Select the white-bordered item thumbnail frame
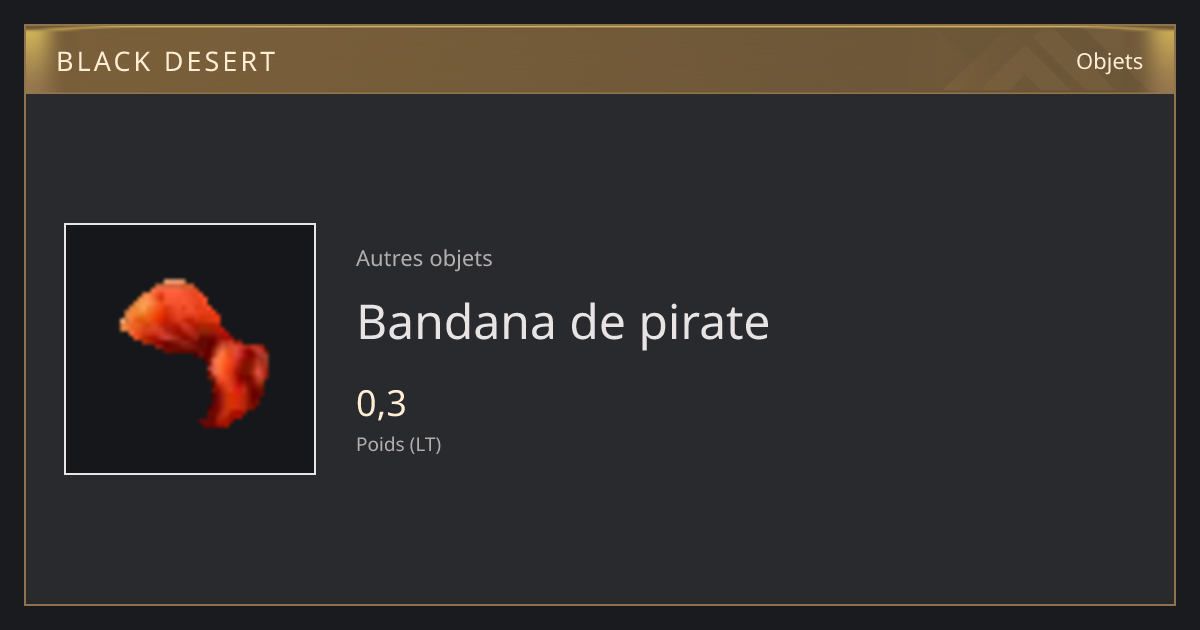Viewport: 1200px width, 630px height. point(190,349)
